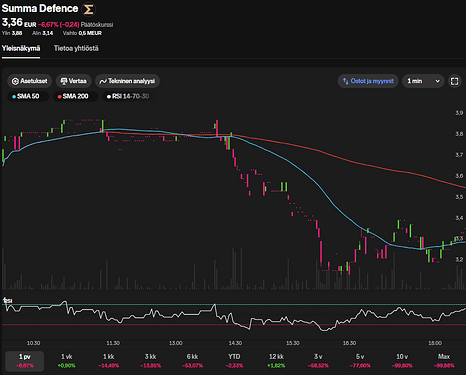Select the 1 vk time range
This screenshot has width=466, height=375.
pos(67,361)
